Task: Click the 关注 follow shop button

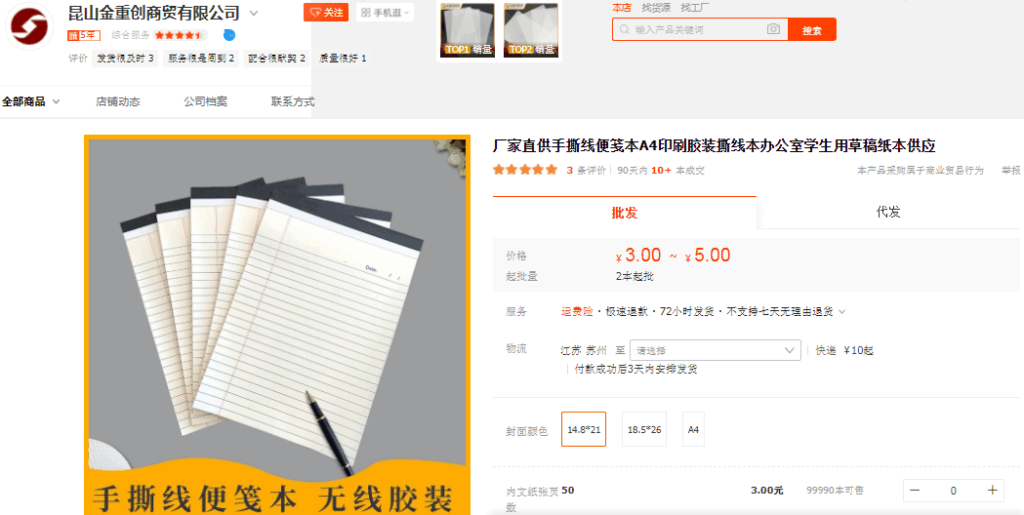Action: (327, 13)
